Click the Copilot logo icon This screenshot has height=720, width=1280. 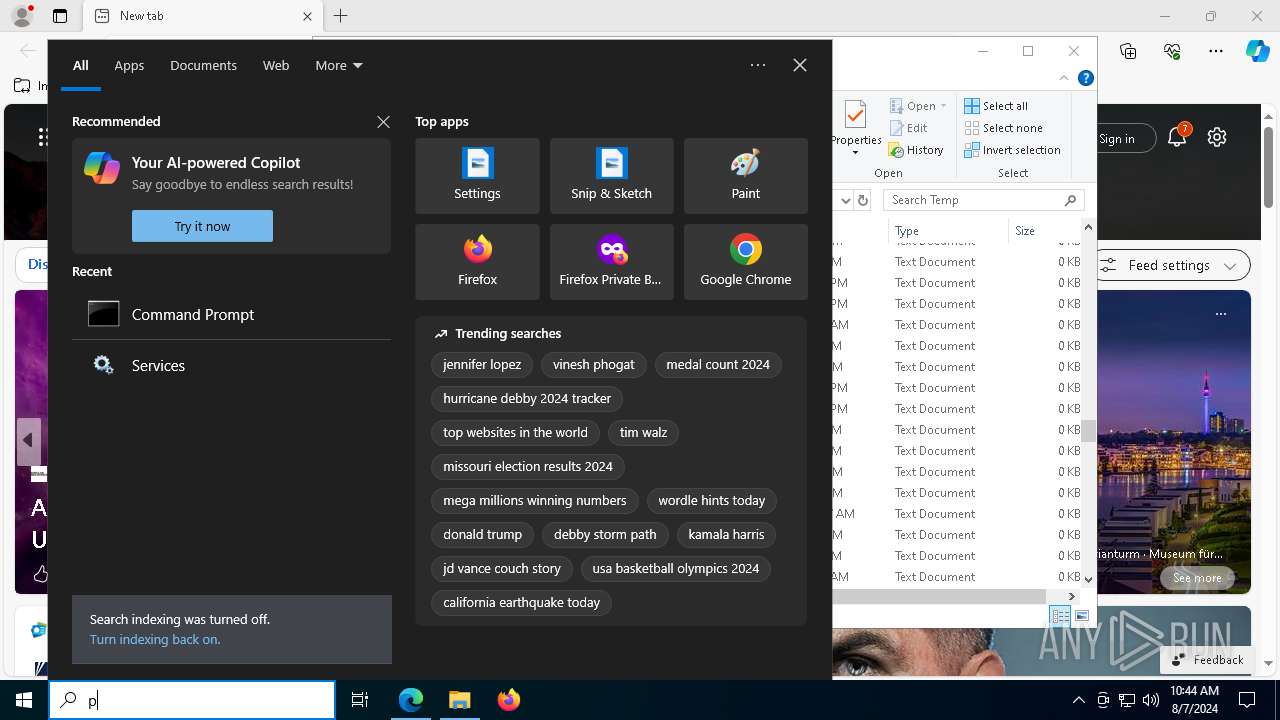click(x=102, y=168)
